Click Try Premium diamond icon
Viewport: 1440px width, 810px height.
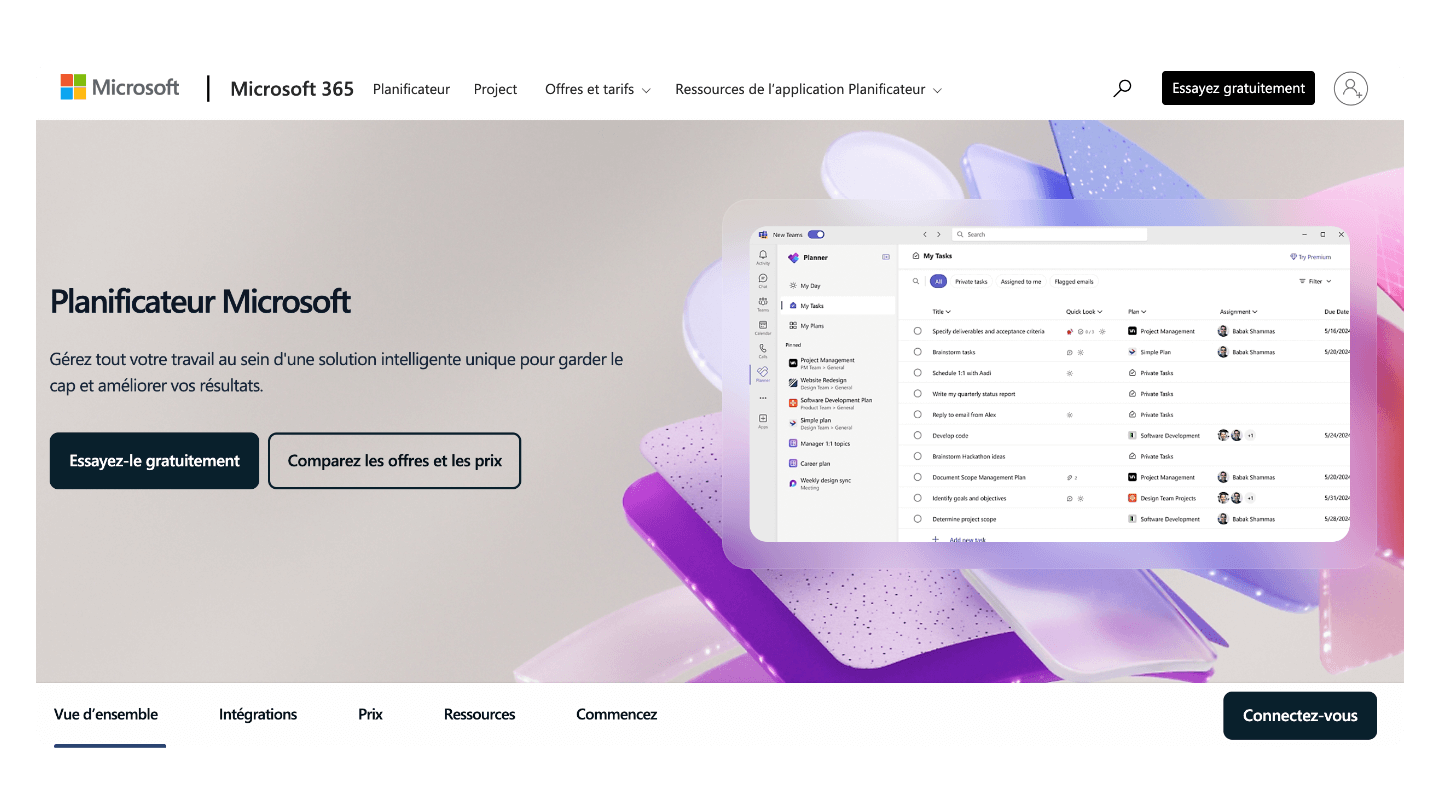[x=1293, y=257]
